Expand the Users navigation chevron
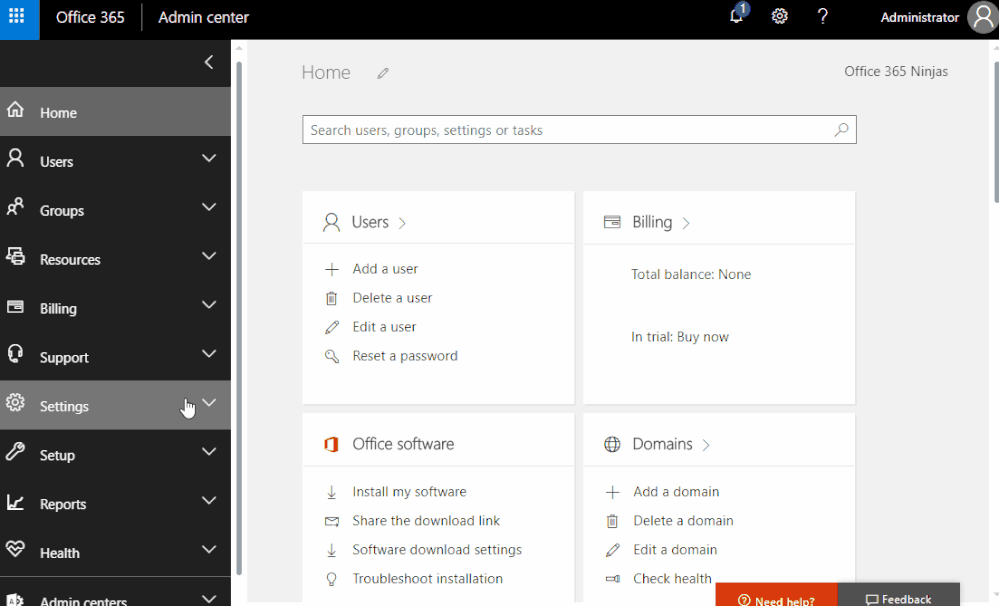The image size is (999, 606). coord(209,158)
